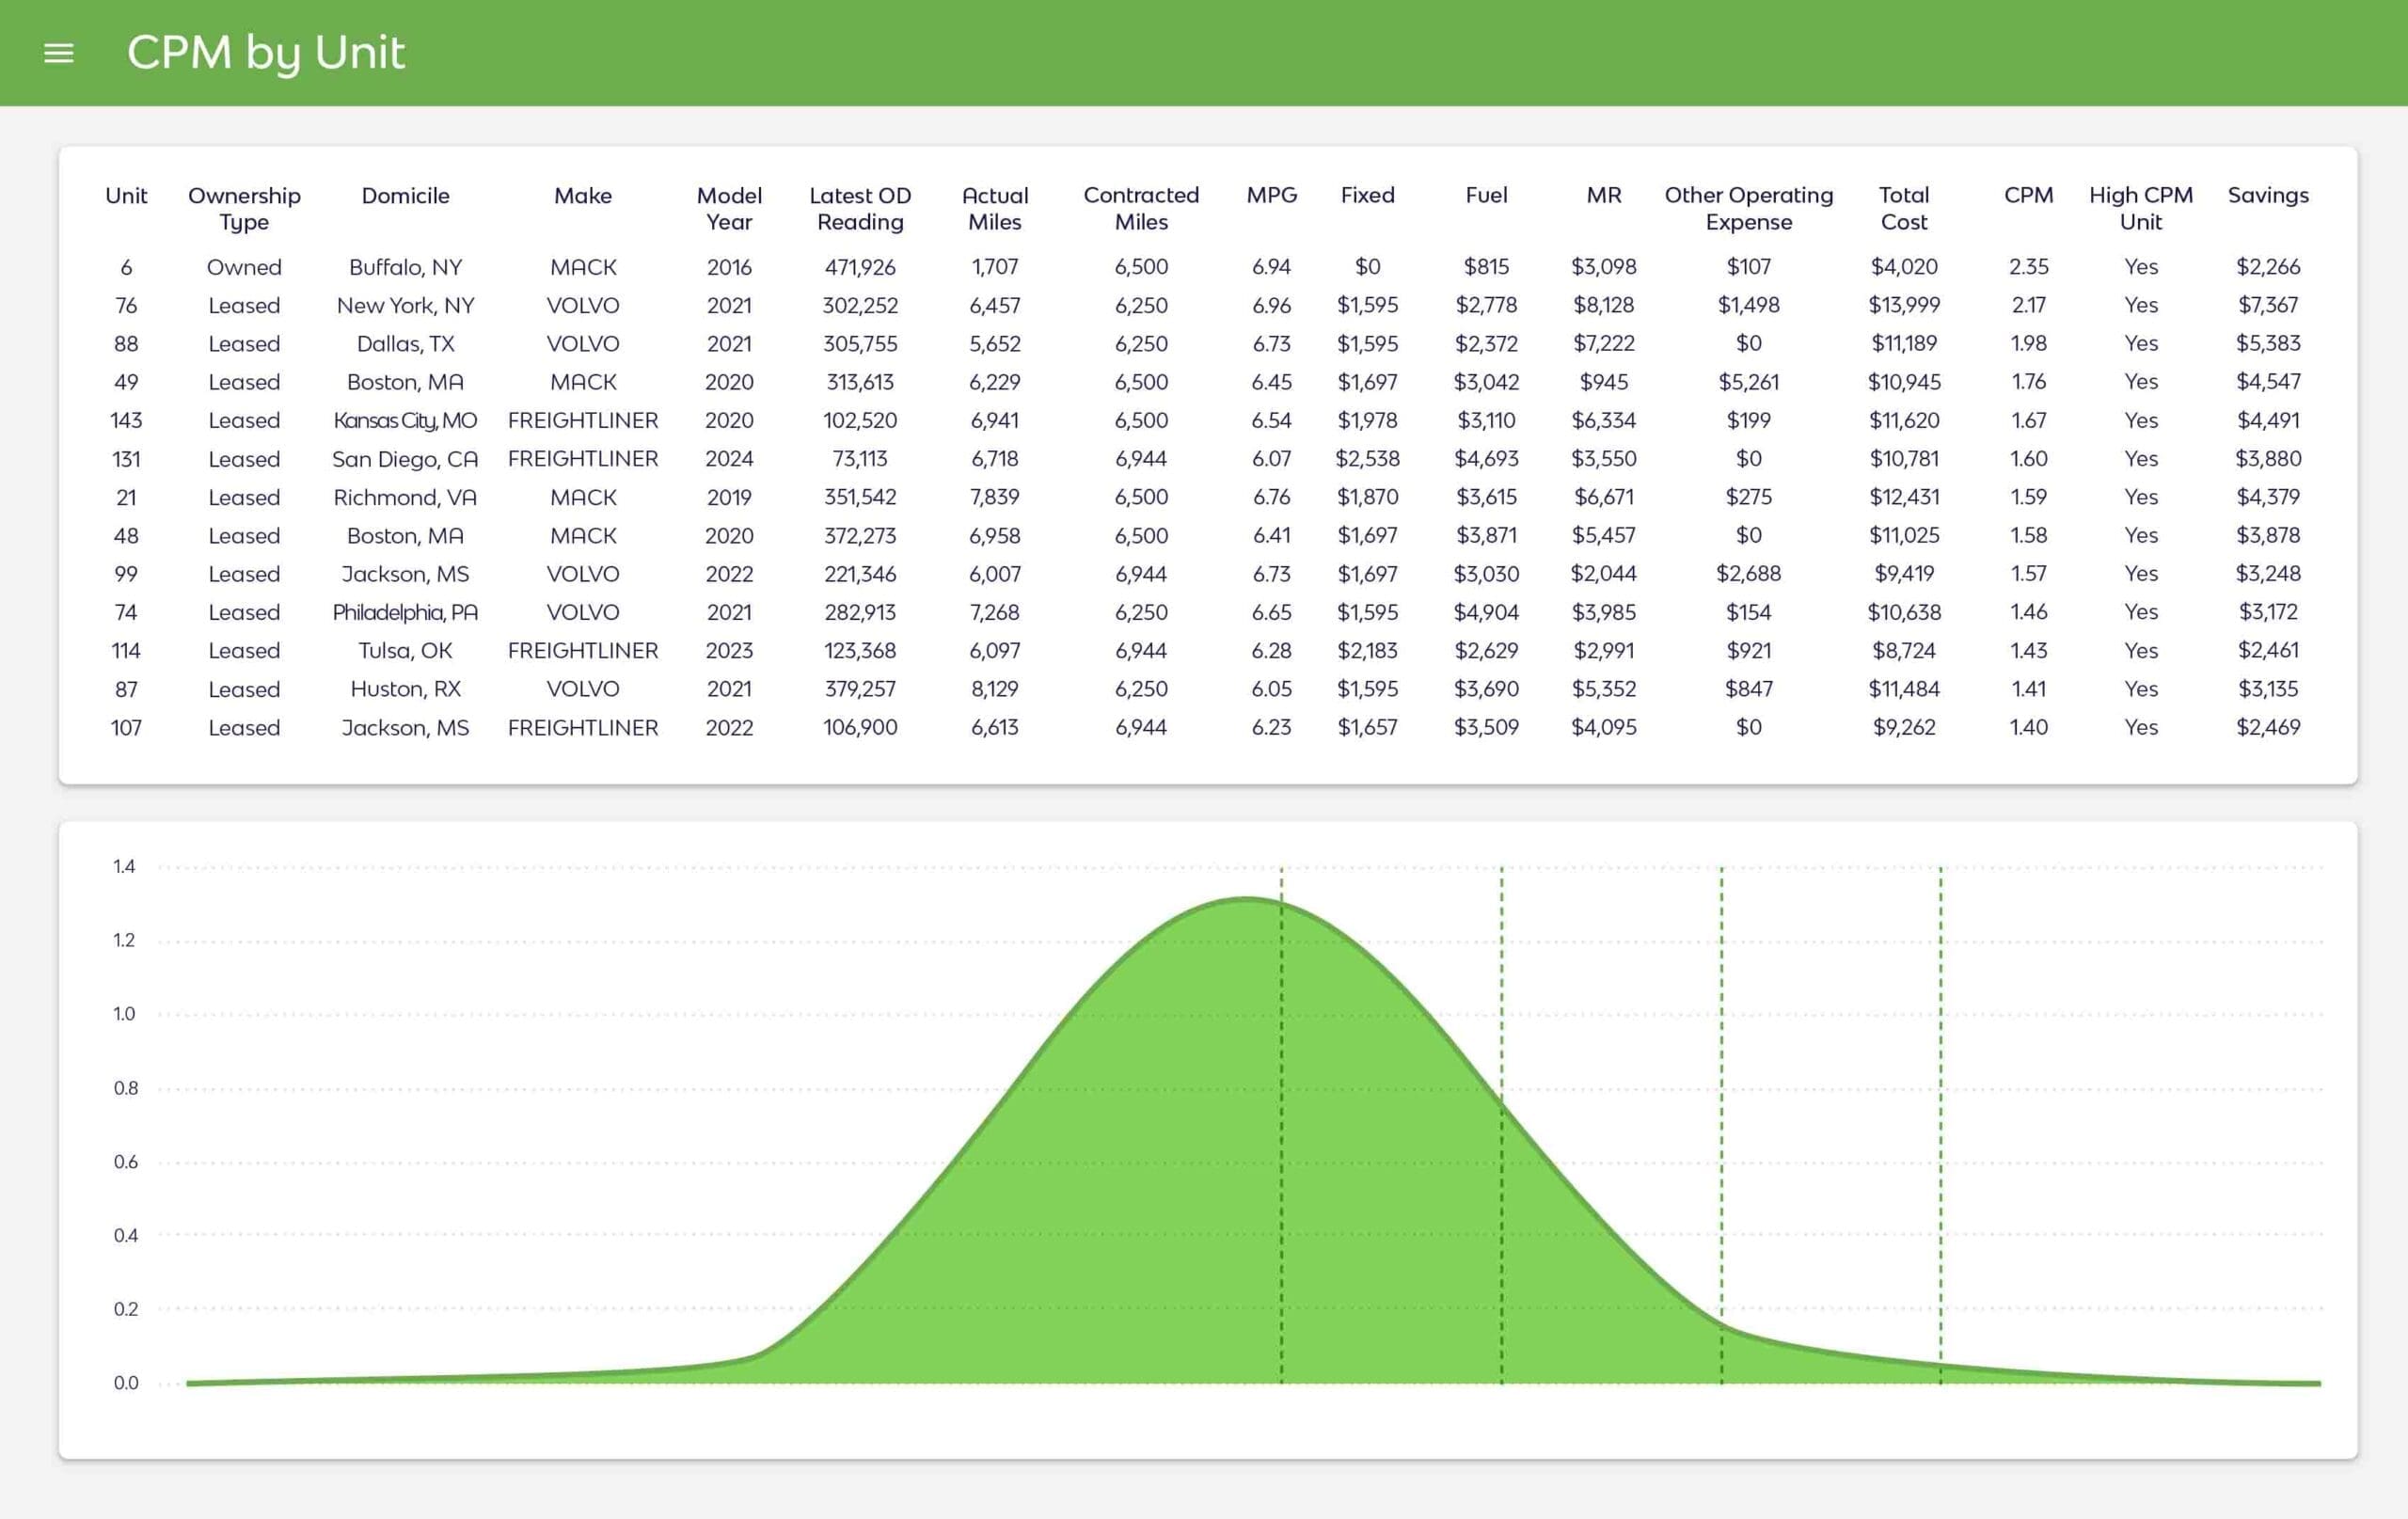Click the Other Operating Expense header
This screenshot has width=2408, height=1519.
coord(1748,208)
